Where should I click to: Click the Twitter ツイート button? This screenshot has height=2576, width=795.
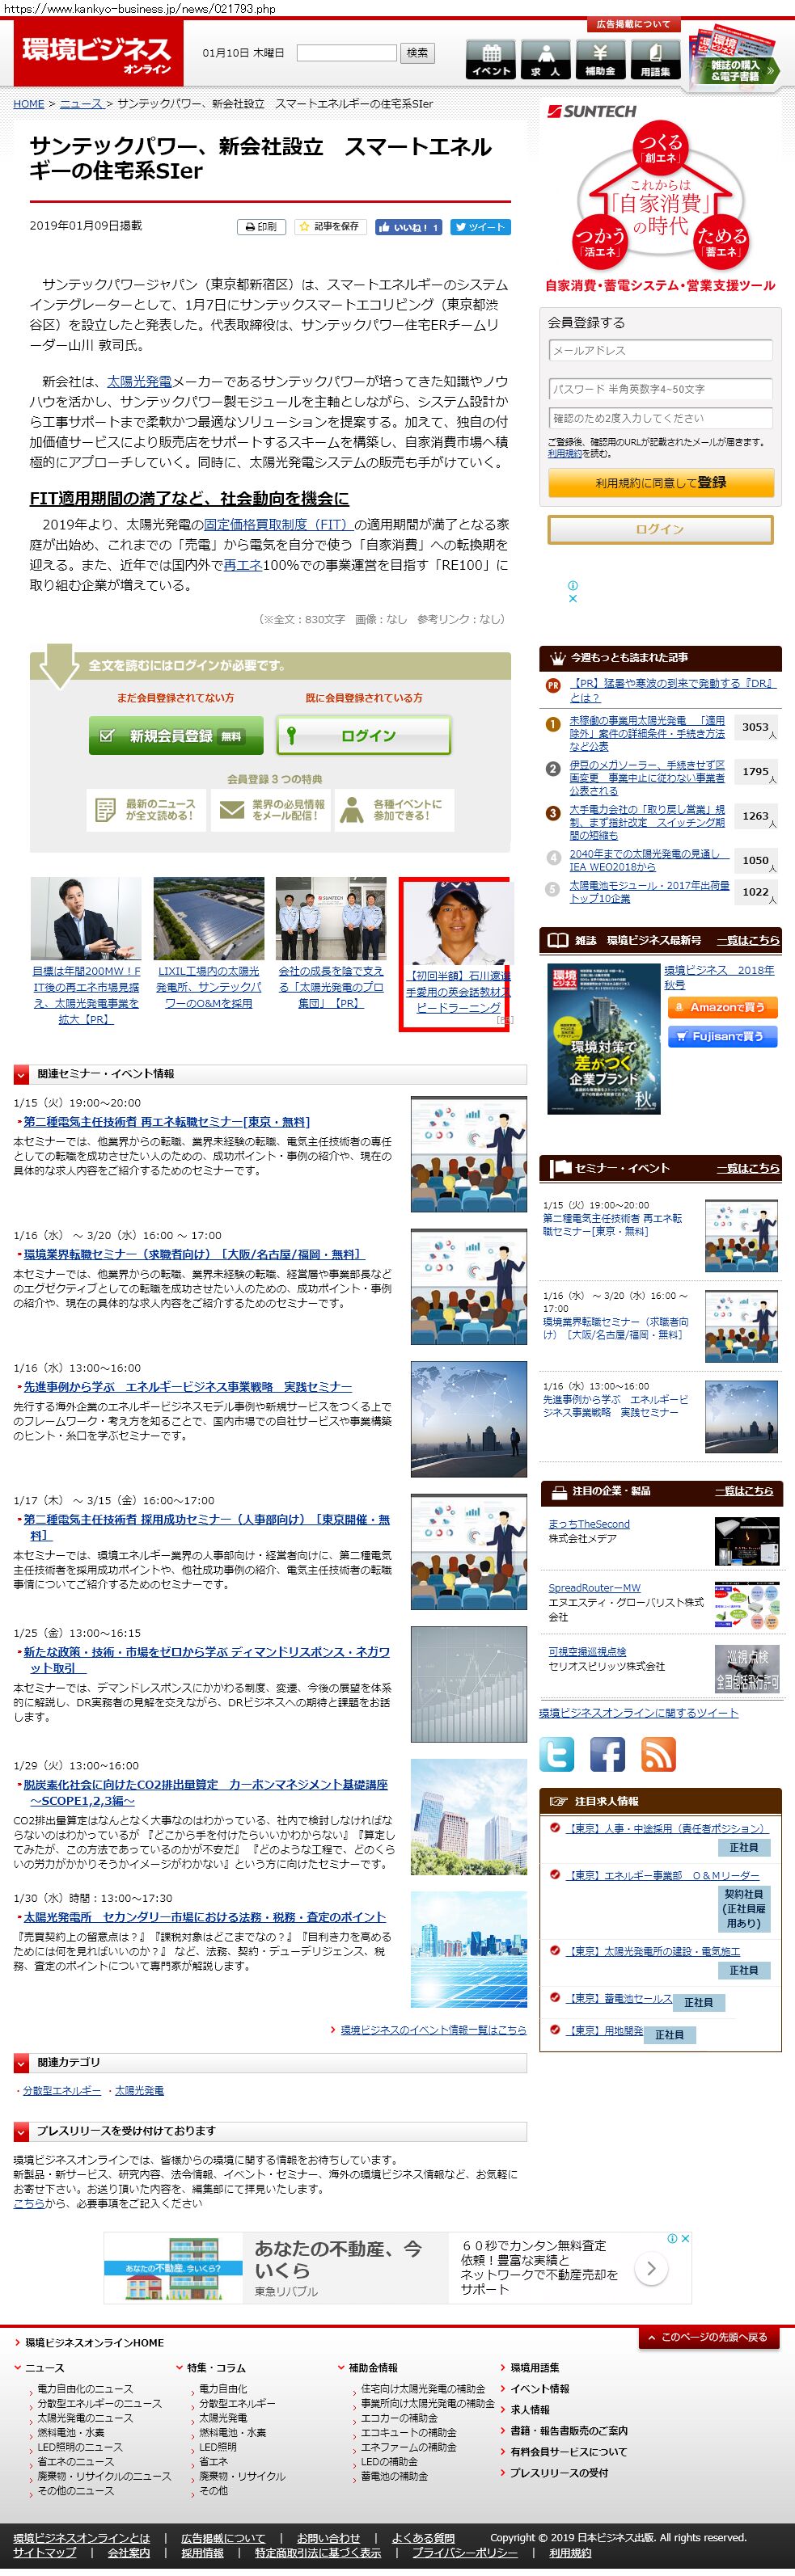(x=480, y=227)
